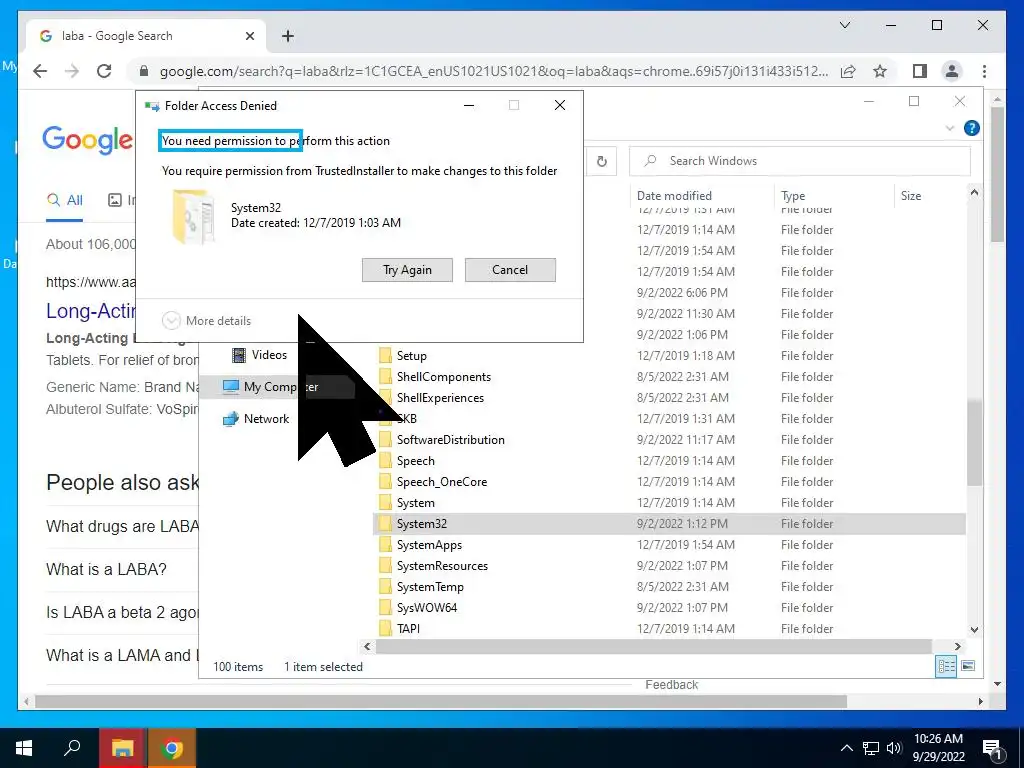Image resolution: width=1024 pixels, height=768 pixels.
Task: Open the Windows Start menu
Action: pyautogui.click(x=24, y=748)
